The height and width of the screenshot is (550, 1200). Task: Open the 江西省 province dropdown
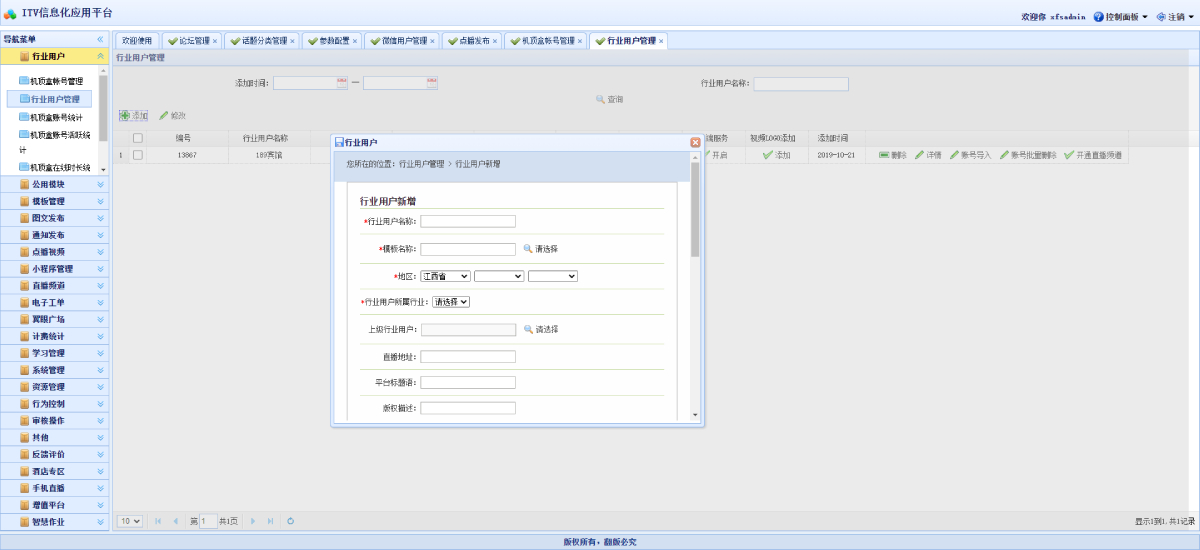click(445, 276)
